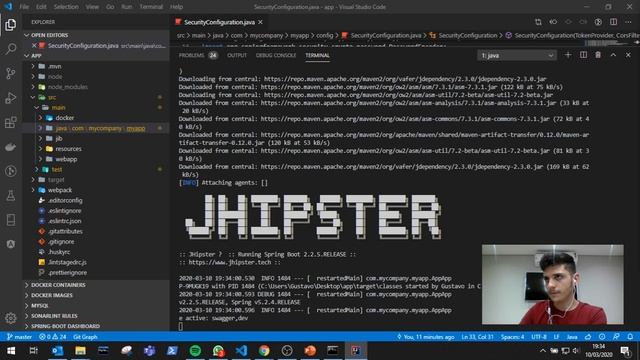Open the terminal selector dropdown '1: java'
The width and height of the screenshot is (640, 360).
[517, 55]
